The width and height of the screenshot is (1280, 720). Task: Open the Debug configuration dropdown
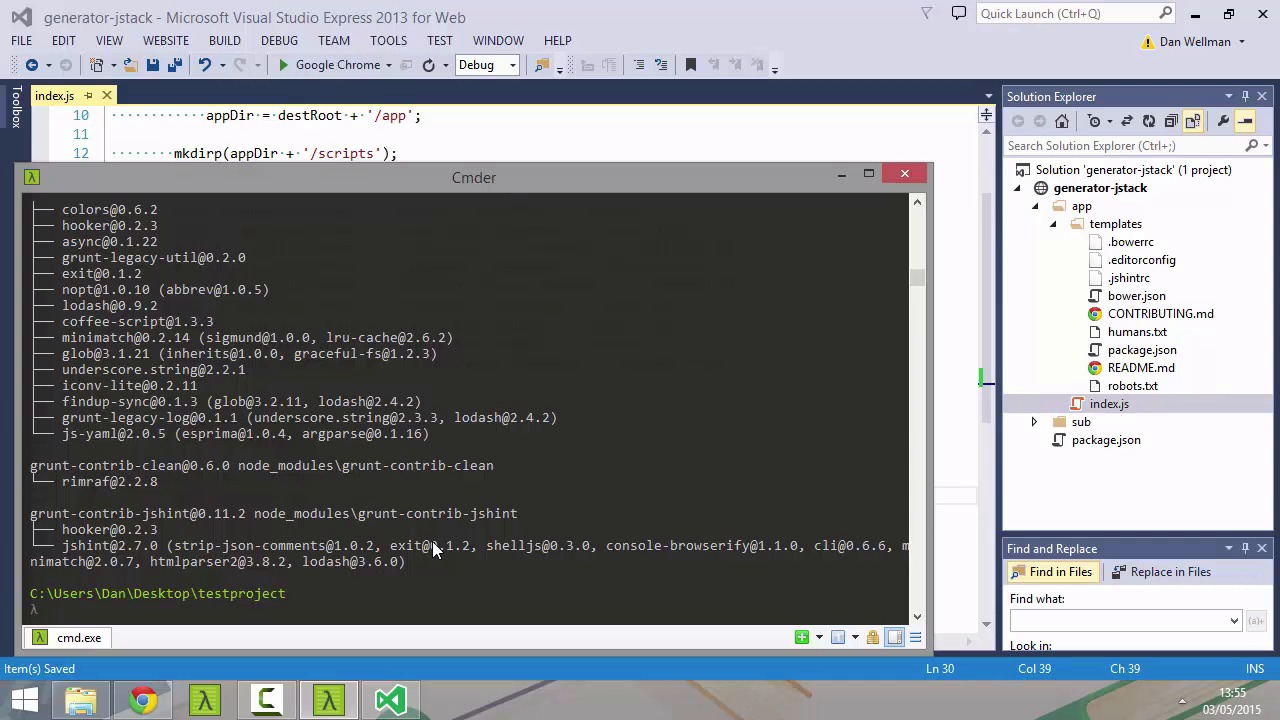click(x=512, y=65)
